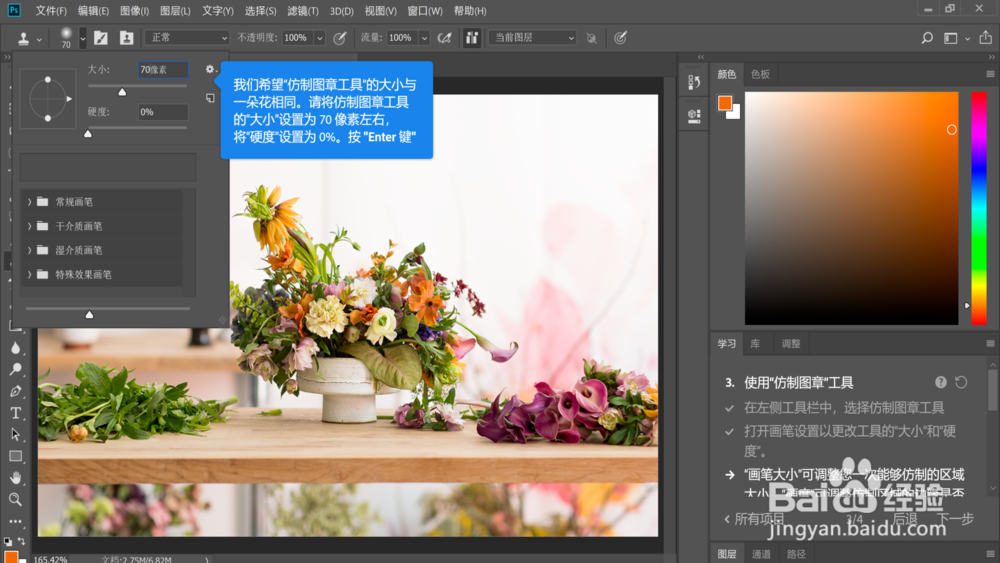The image size is (1000, 563).
Task: Open the Color panel options menu
Action: [990, 74]
